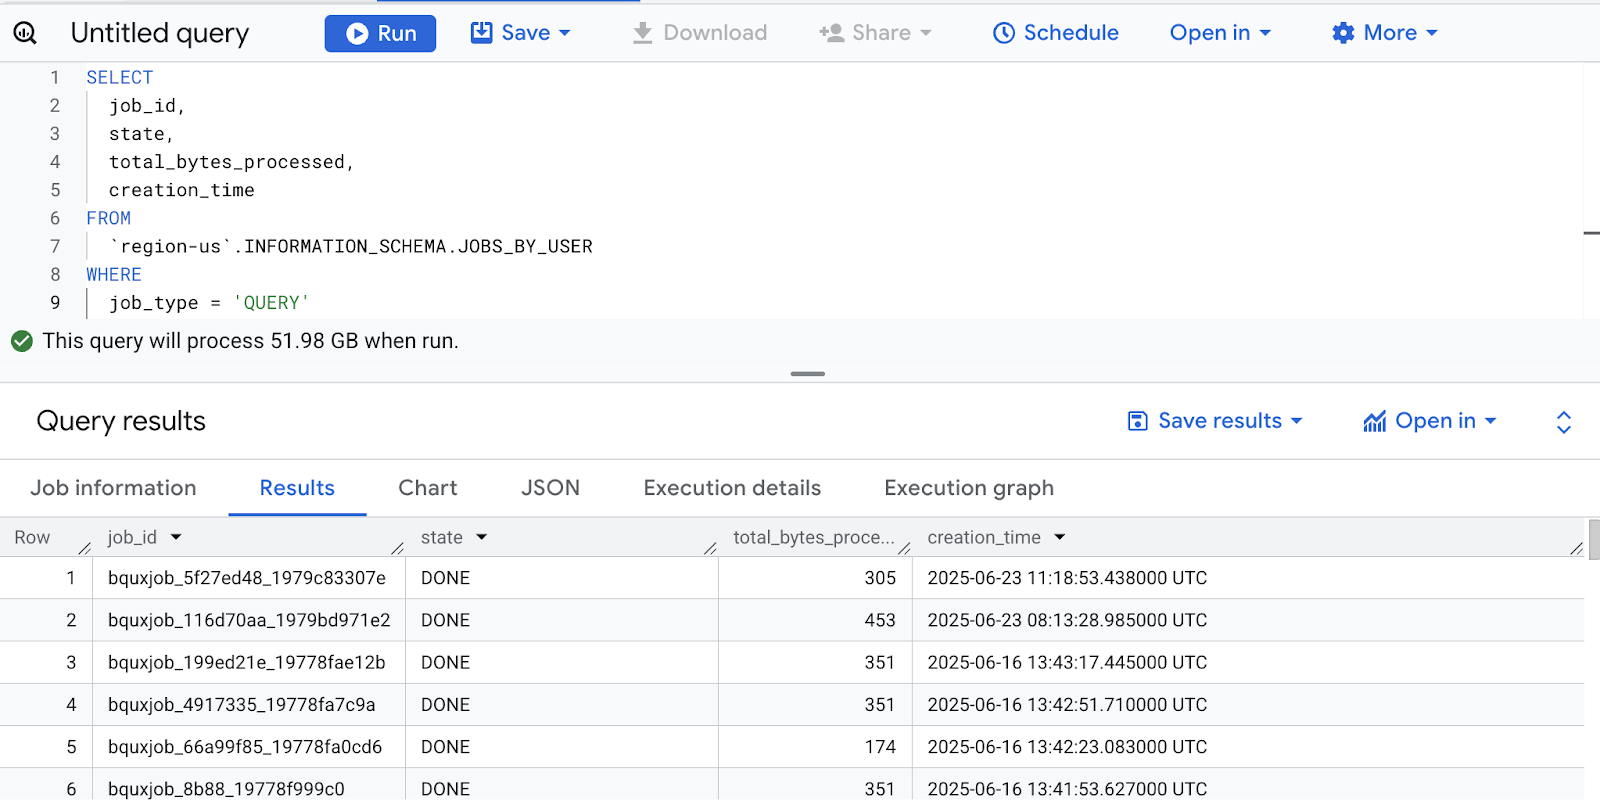This screenshot has width=1600, height=801.
Task: Click the state column resize handle
Action: pos(710,547)
